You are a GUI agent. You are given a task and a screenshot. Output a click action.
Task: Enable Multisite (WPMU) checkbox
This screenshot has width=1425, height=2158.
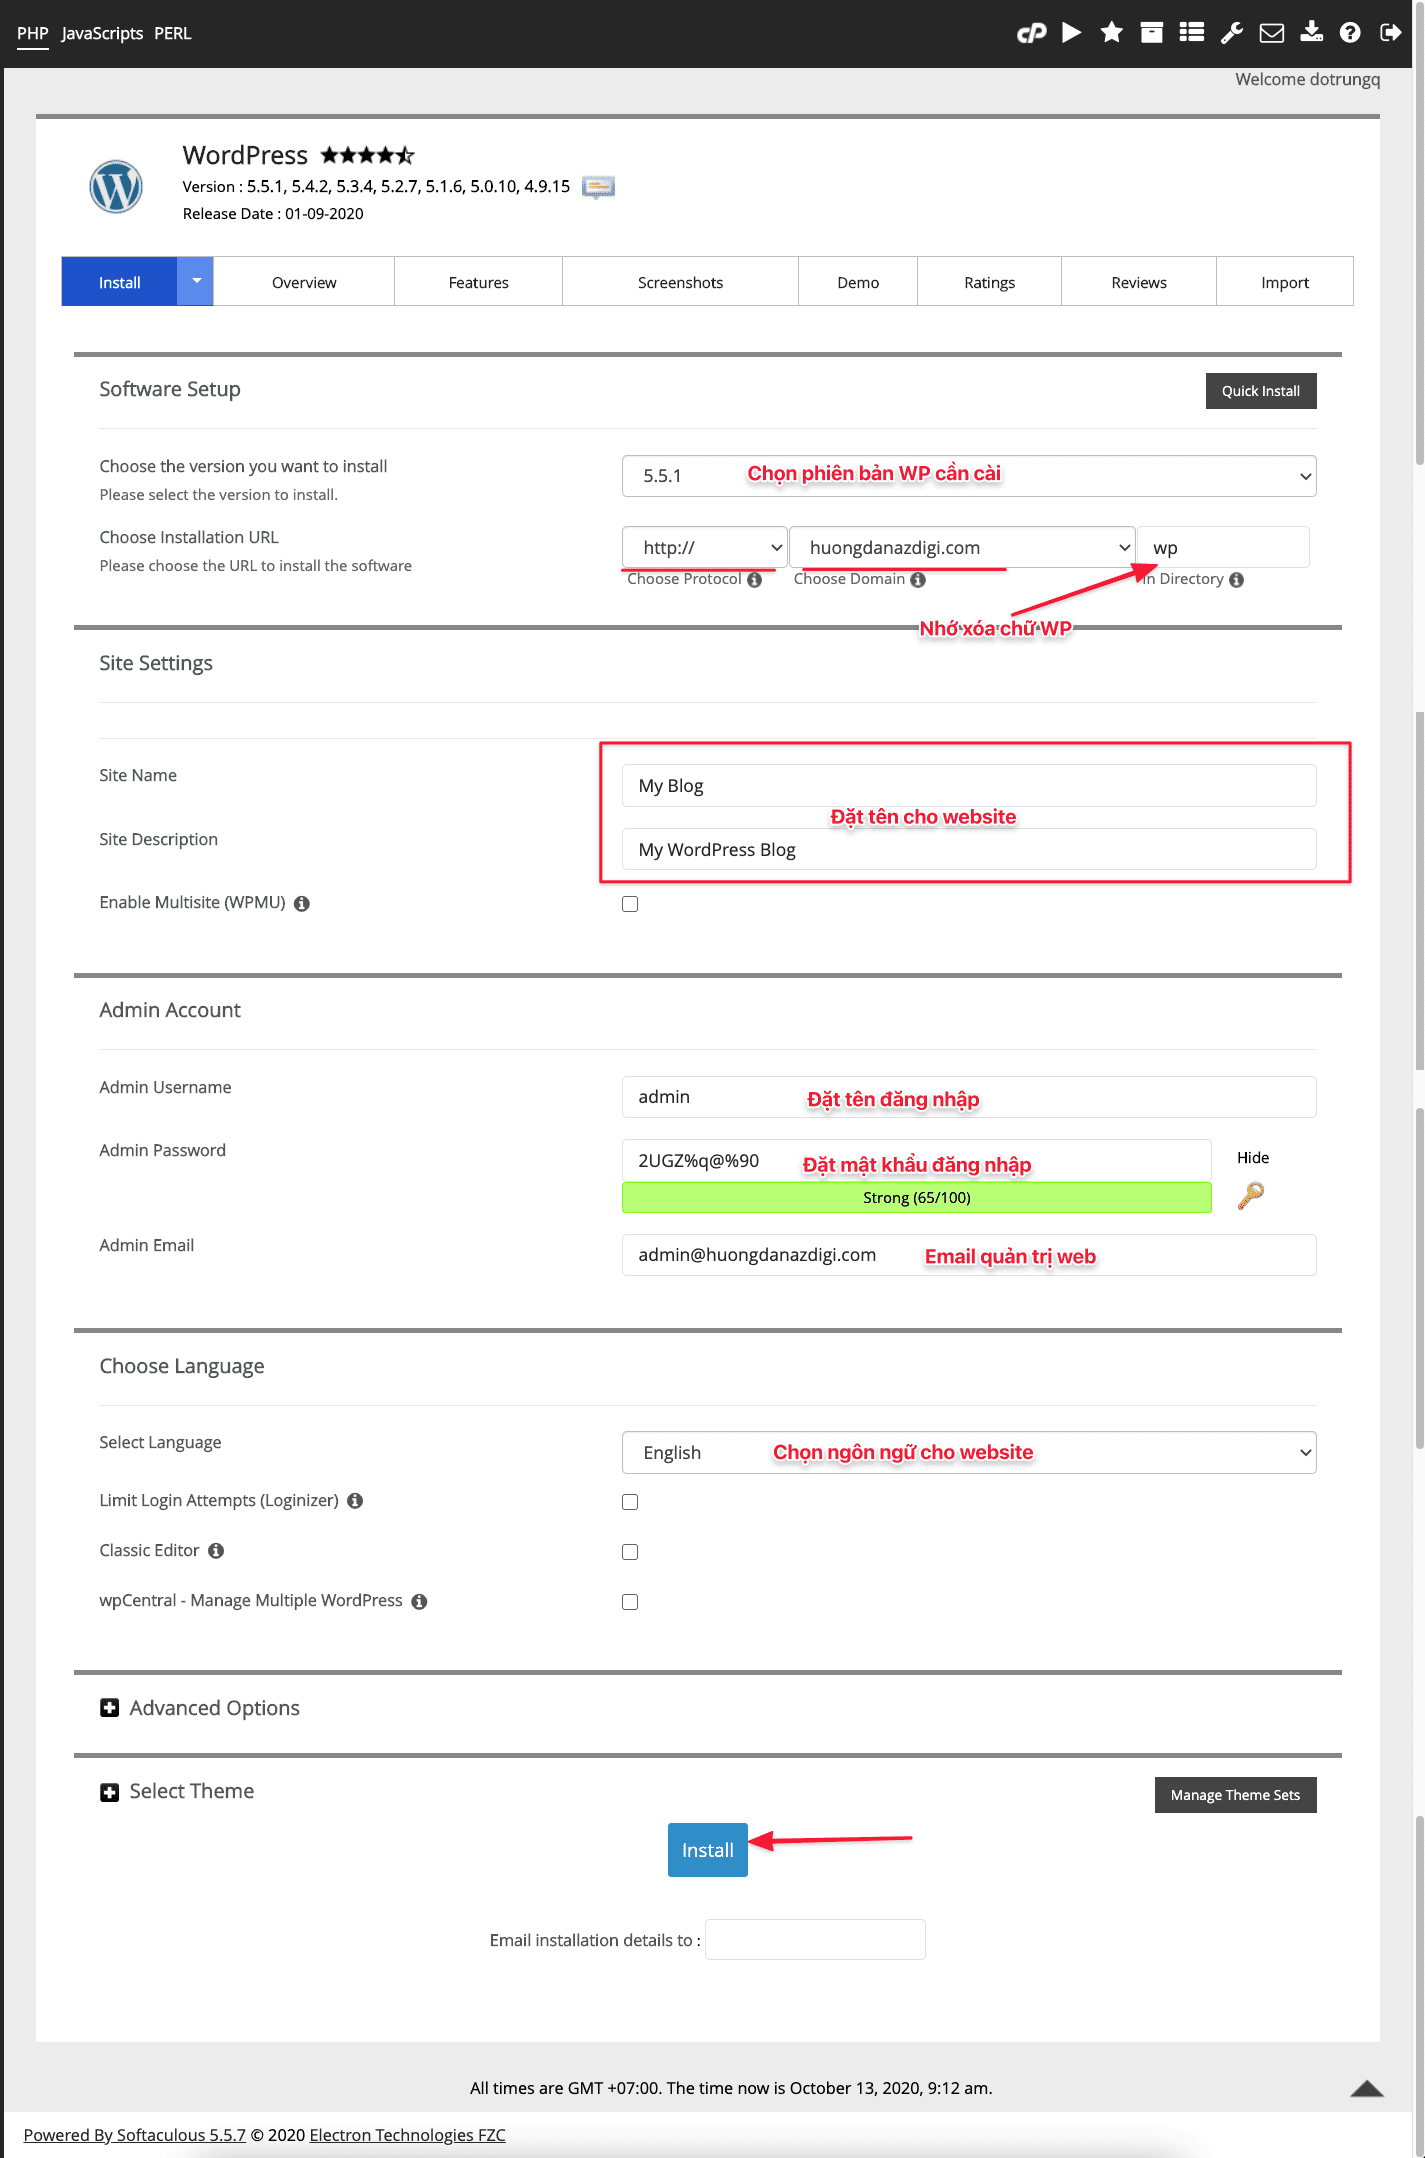[x=630, y=904]
